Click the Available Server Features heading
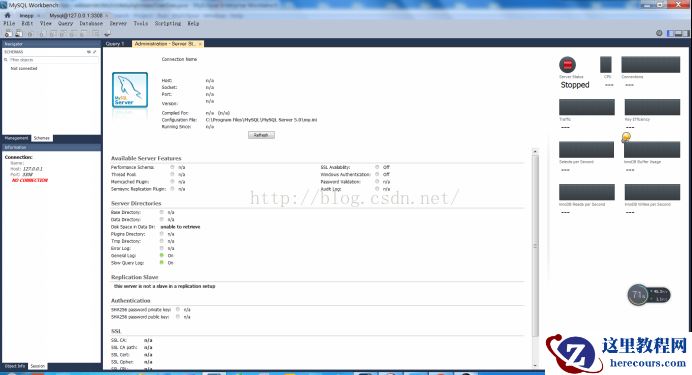Image resolution: width=692 pixels, height=375 pixels. (x=146, y=158)
